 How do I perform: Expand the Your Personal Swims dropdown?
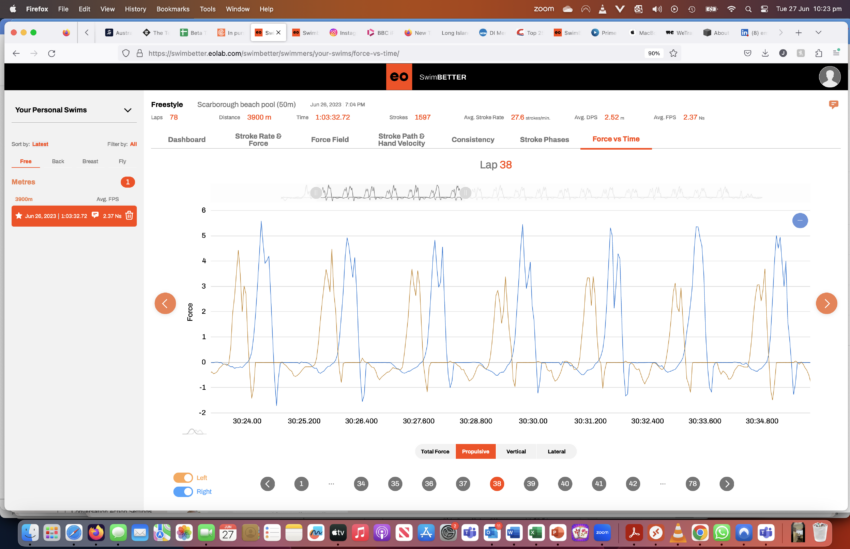point(128,111)
